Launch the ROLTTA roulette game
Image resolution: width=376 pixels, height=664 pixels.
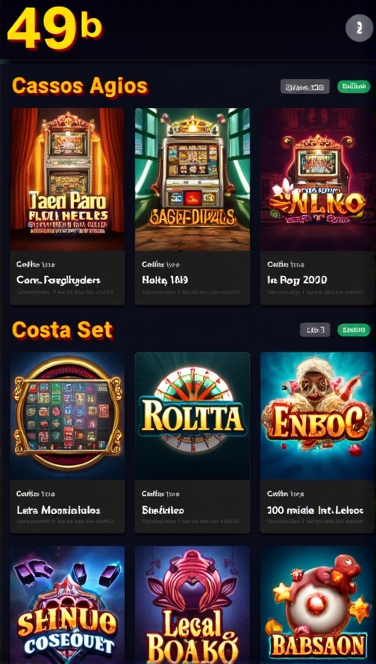click(192, 416)
